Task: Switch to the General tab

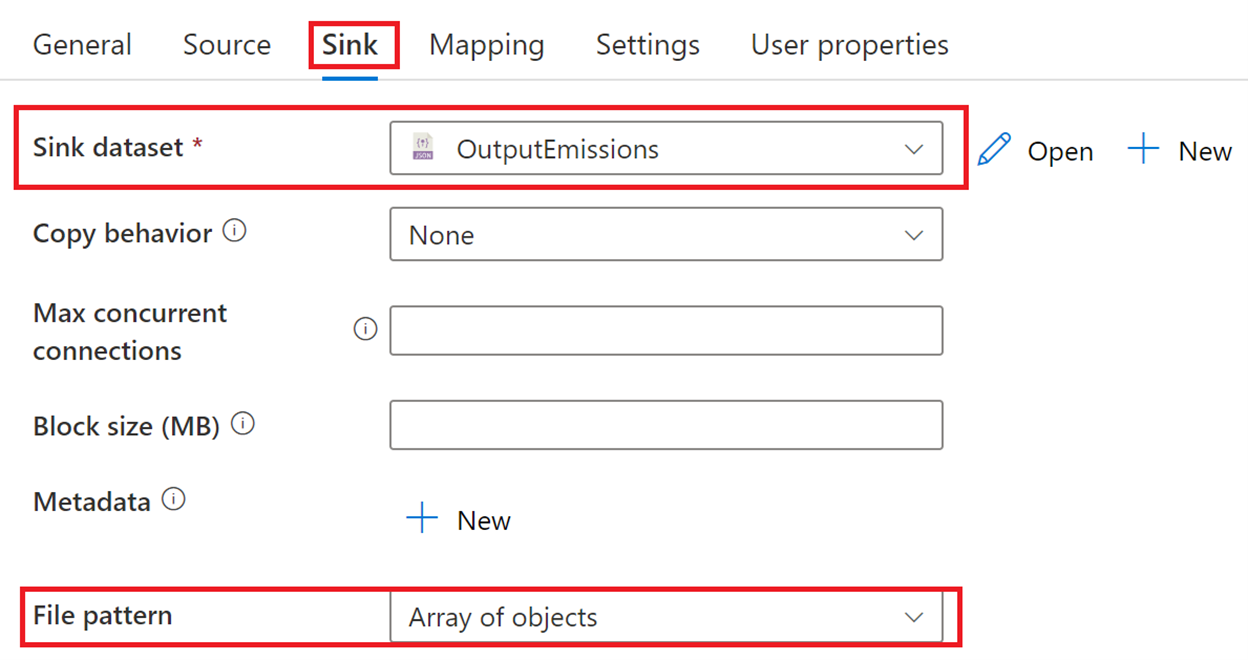Action: click(82, 45)
